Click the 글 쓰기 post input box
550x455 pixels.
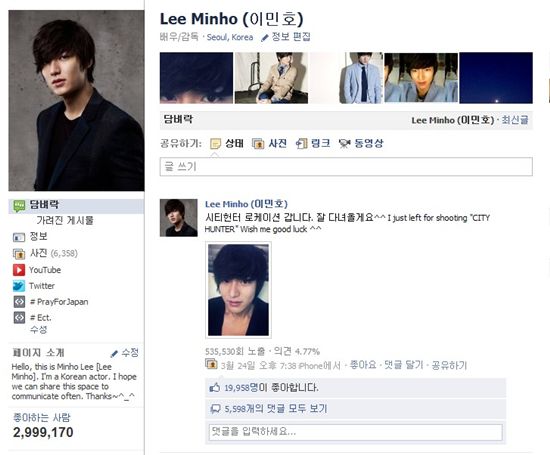(x=346, y=167)
